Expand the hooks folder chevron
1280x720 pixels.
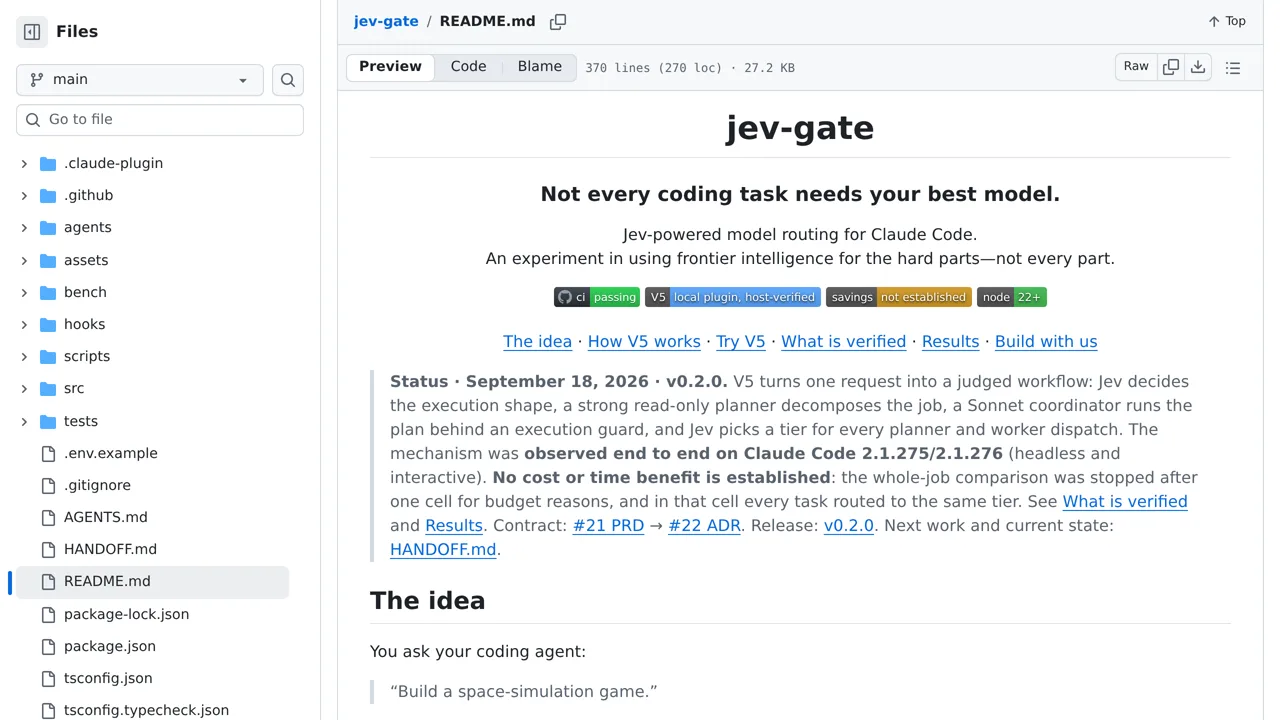point(24,325)
